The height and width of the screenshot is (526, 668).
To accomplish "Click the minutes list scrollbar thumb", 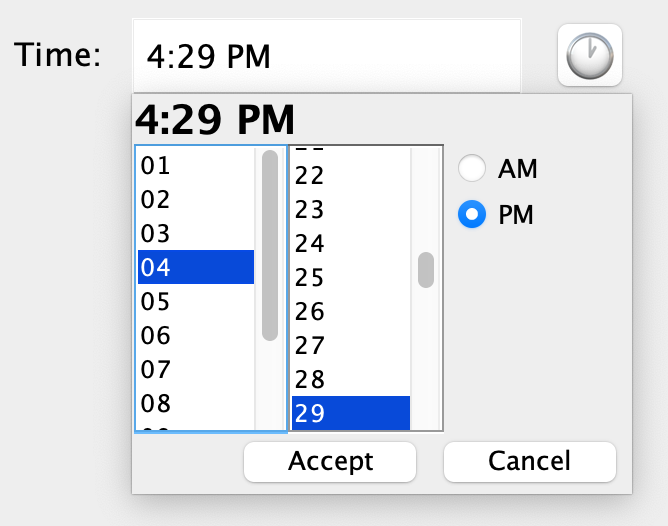I will tap(426, 270).
